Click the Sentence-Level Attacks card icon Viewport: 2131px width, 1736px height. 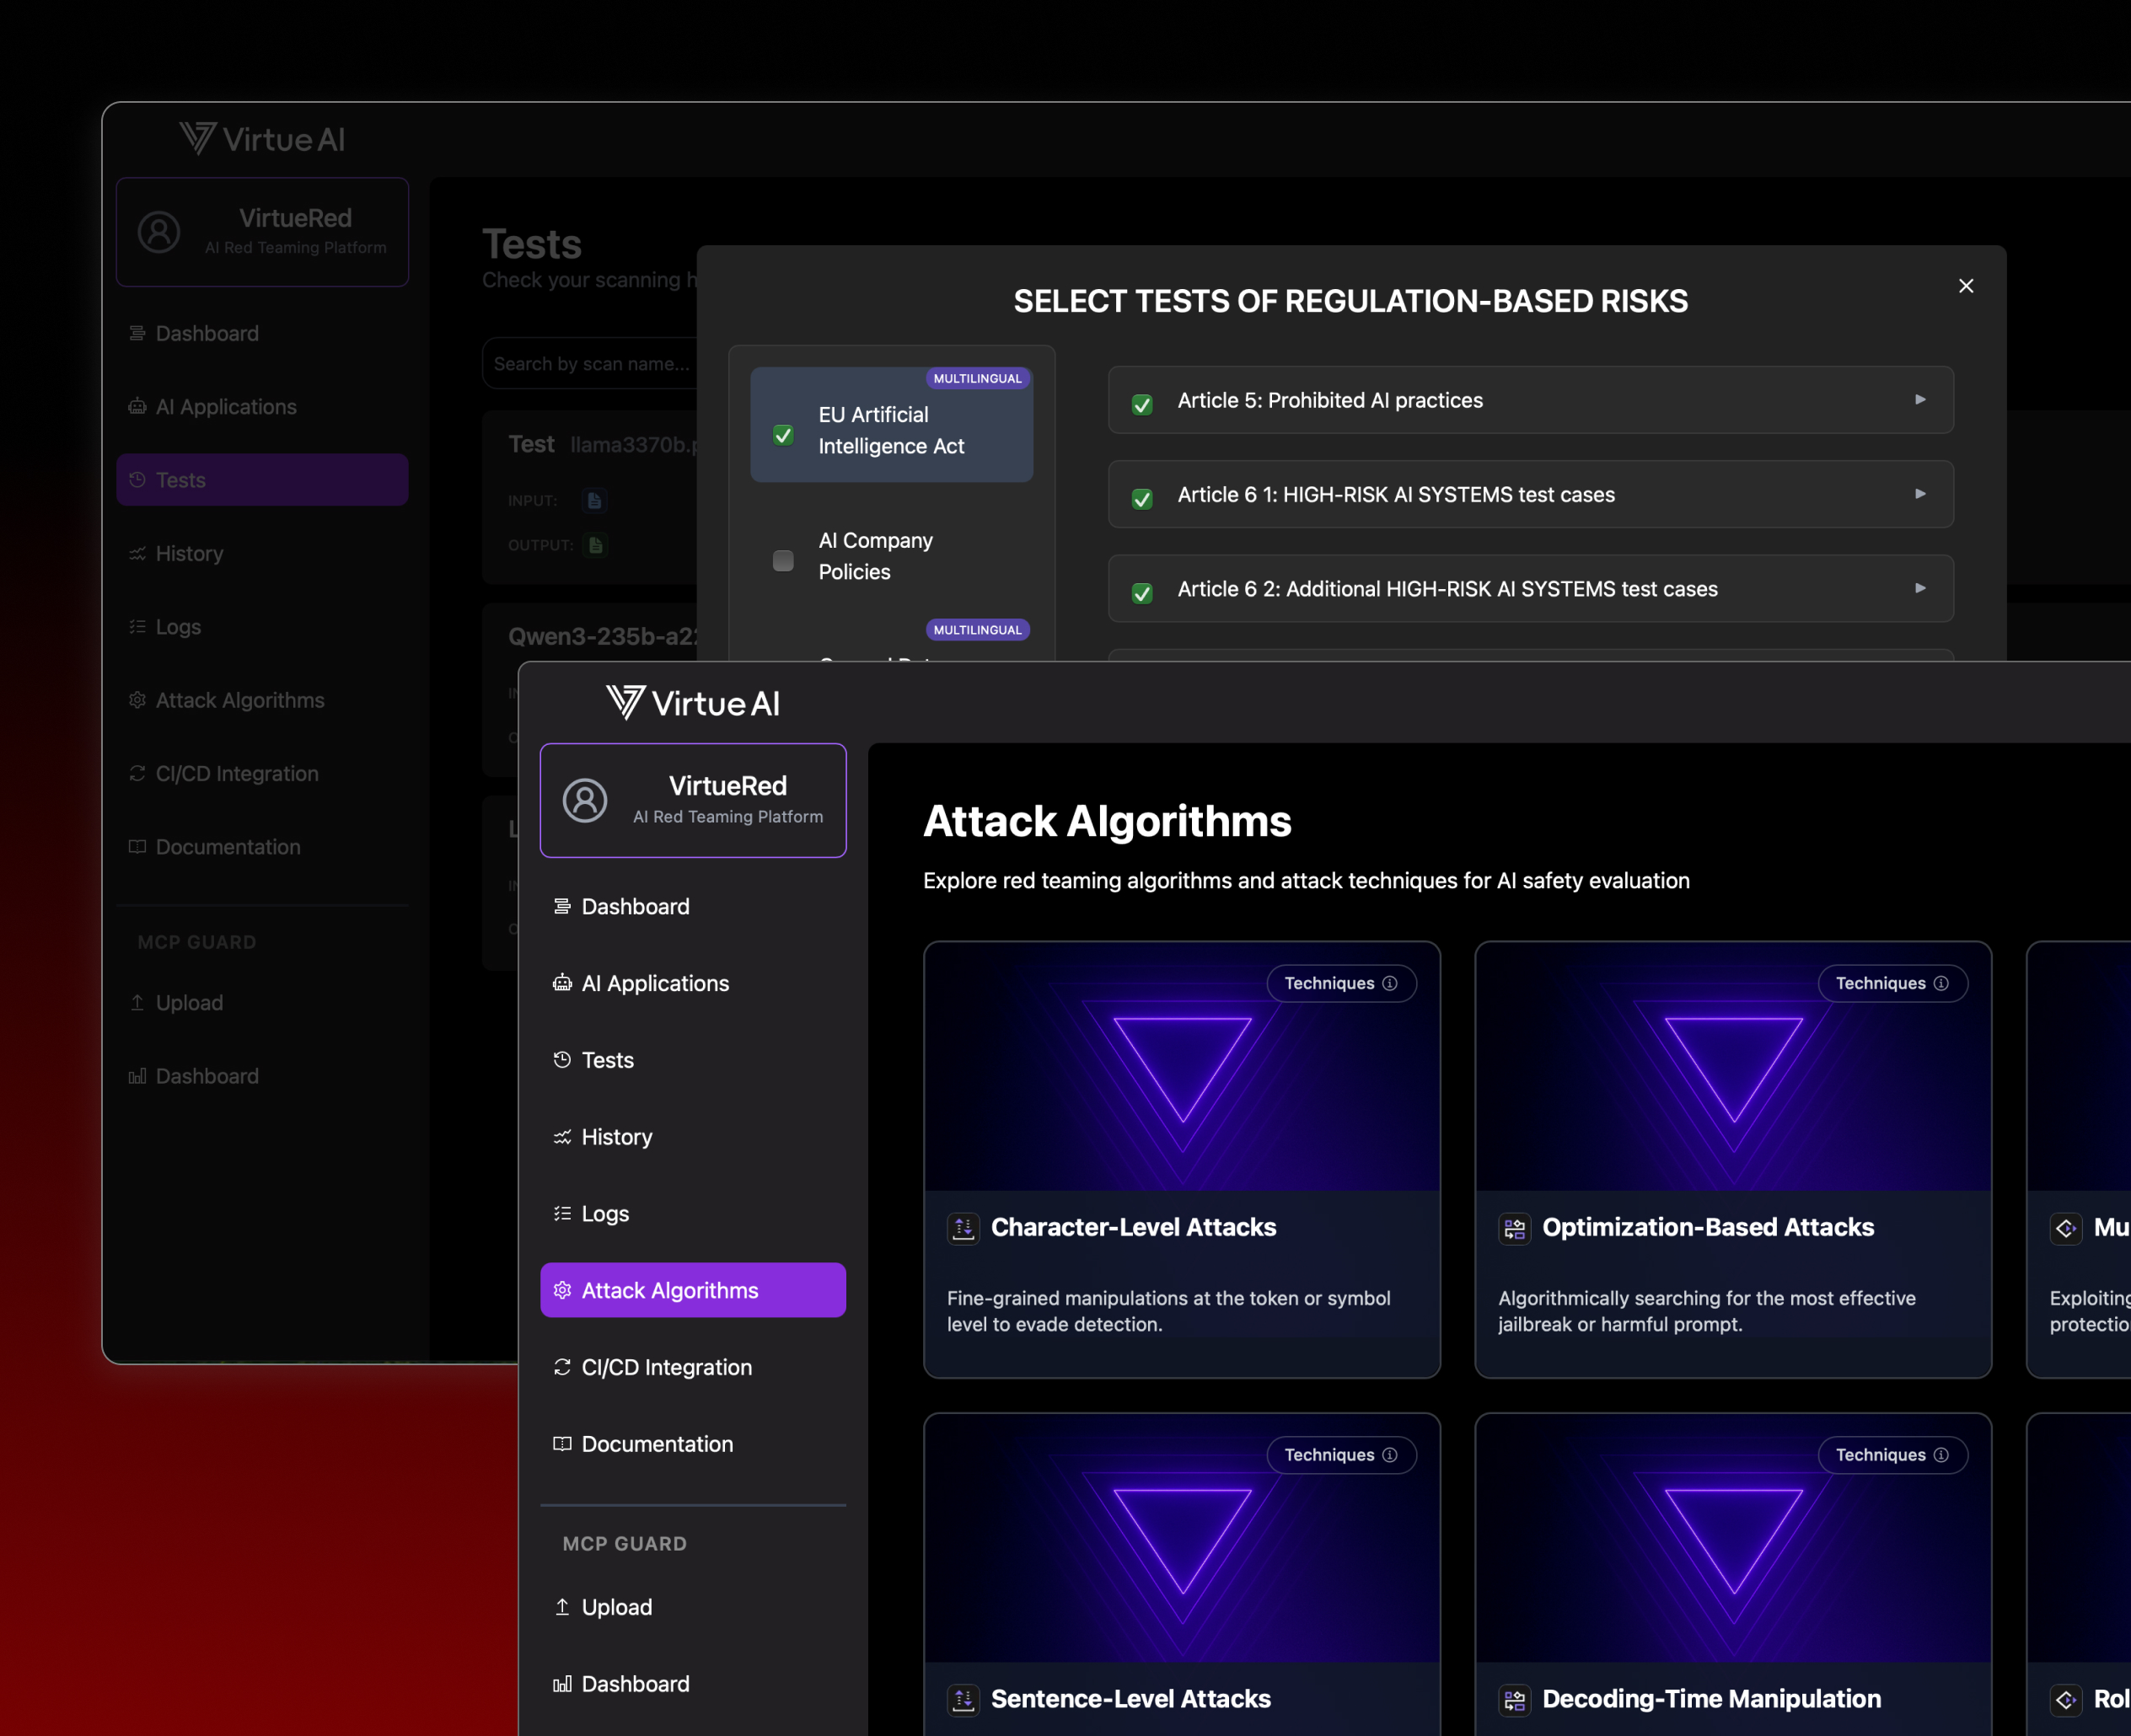click(963, 1698)
